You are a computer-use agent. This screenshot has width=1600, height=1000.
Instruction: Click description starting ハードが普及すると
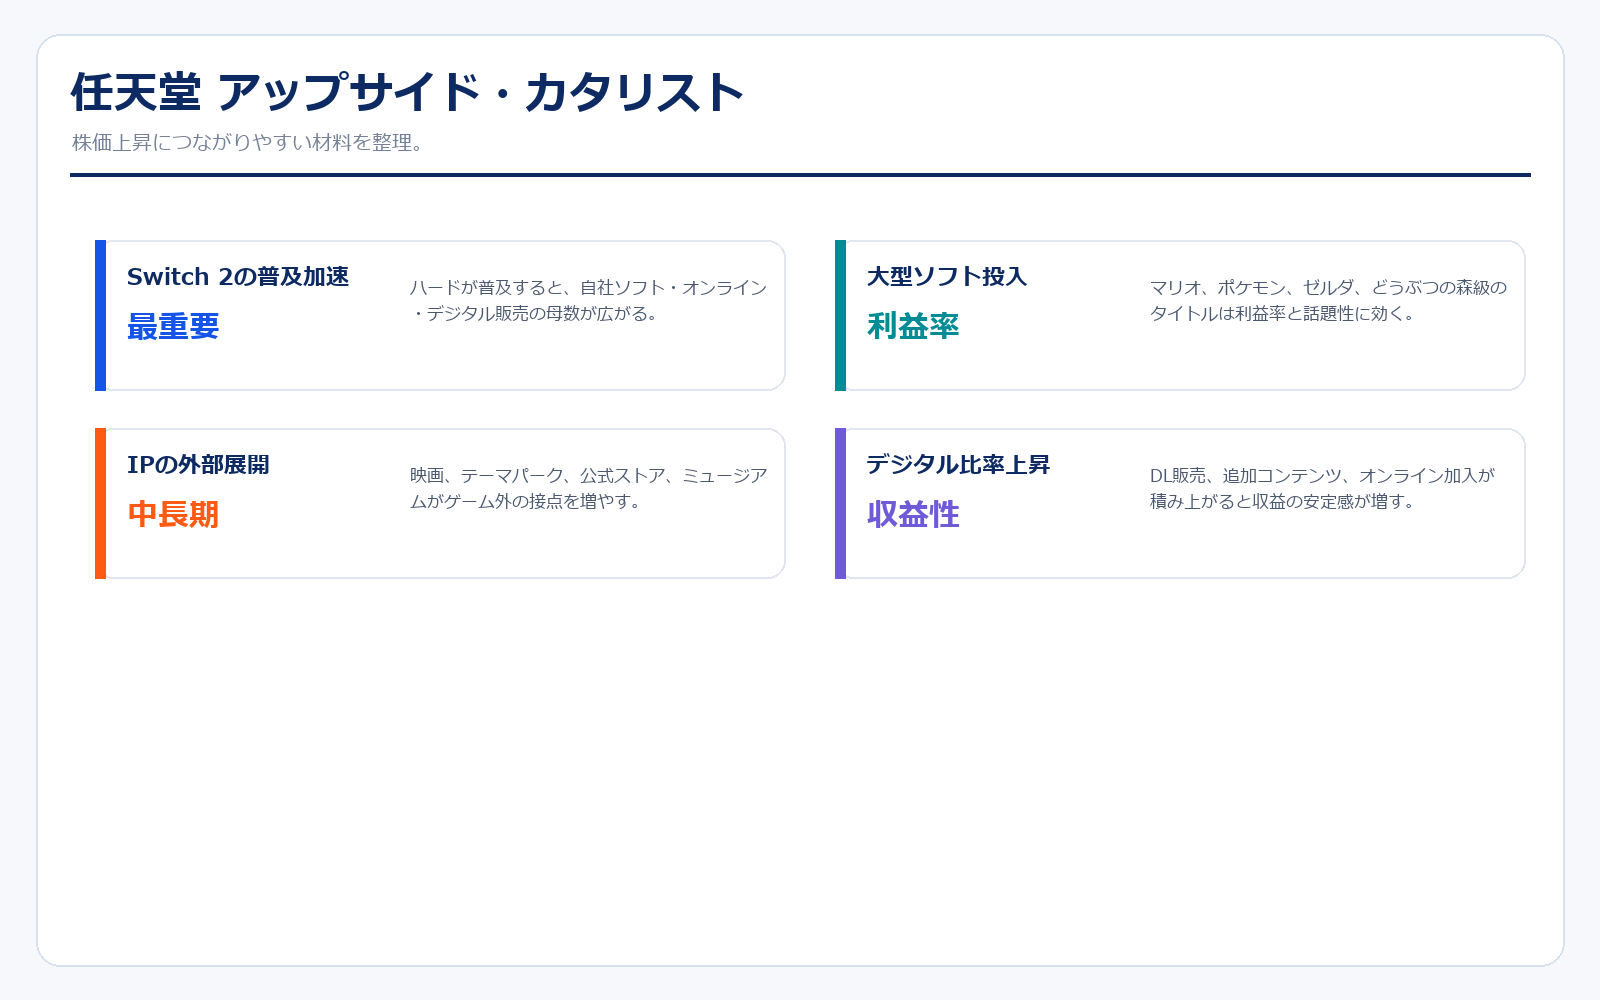click(x=588, y=301)
